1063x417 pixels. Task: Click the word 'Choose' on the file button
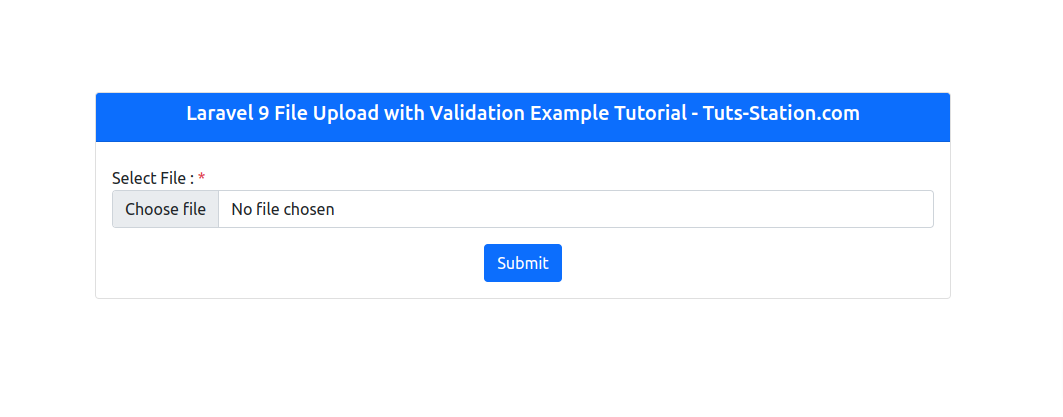151,209
